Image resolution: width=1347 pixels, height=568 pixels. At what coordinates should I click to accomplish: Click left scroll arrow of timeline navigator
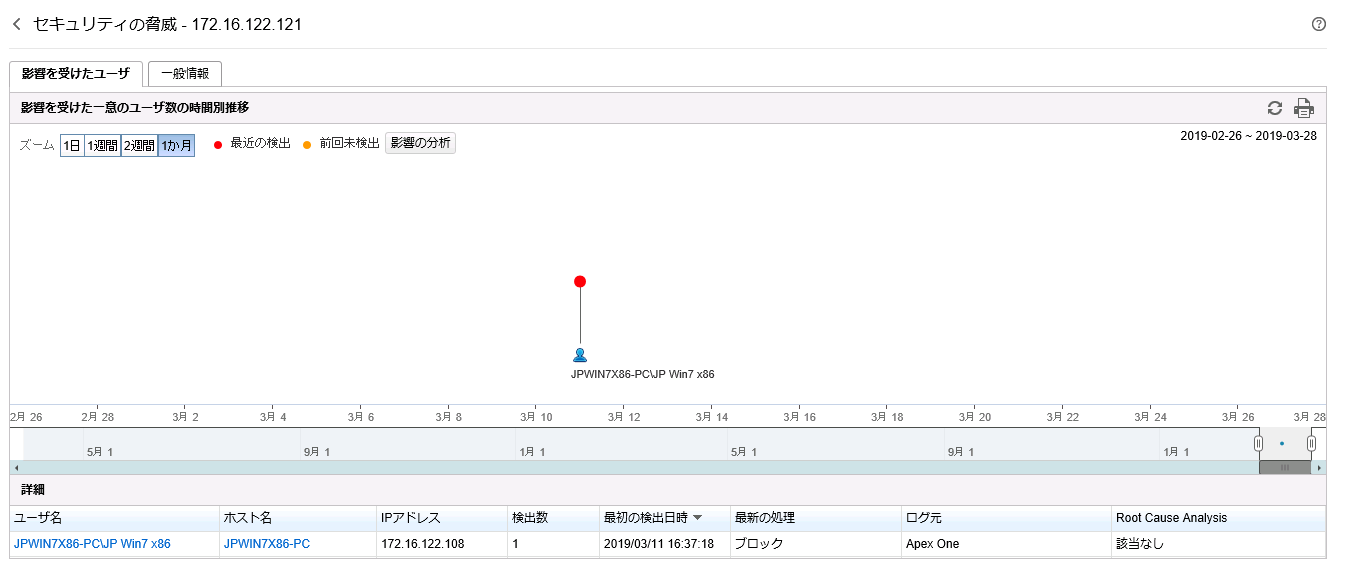tap(15, 467)
